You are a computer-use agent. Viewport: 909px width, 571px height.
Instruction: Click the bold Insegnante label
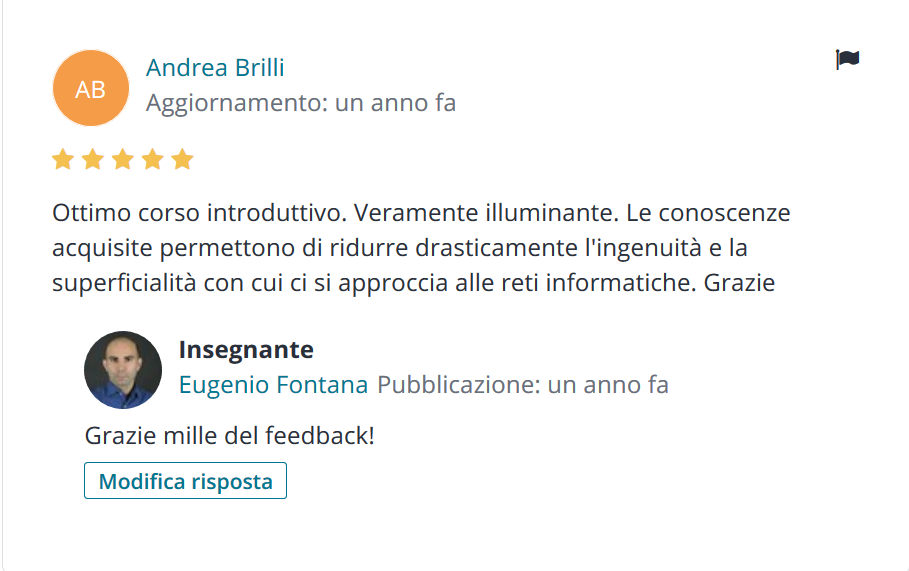pyautogui.click(x=246, y=350)
